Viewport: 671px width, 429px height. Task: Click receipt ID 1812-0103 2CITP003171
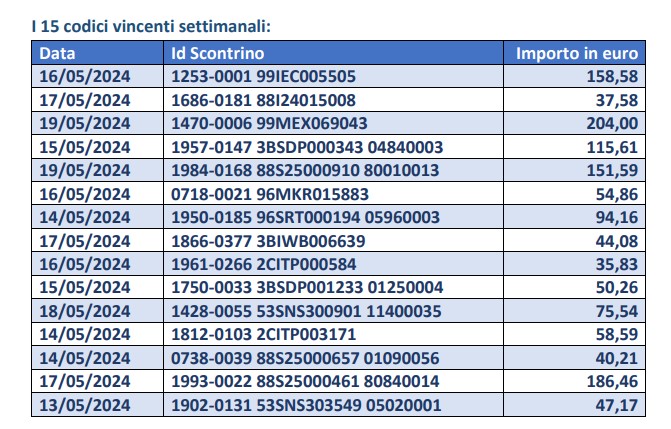coord(264,334)
